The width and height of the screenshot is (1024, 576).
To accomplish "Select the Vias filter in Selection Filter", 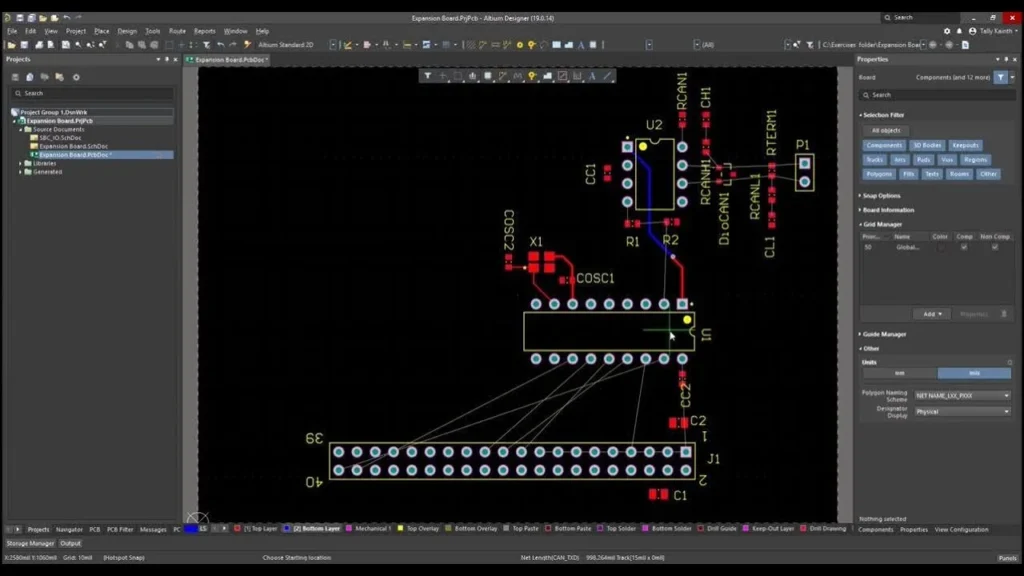I will tap(948, 160).
